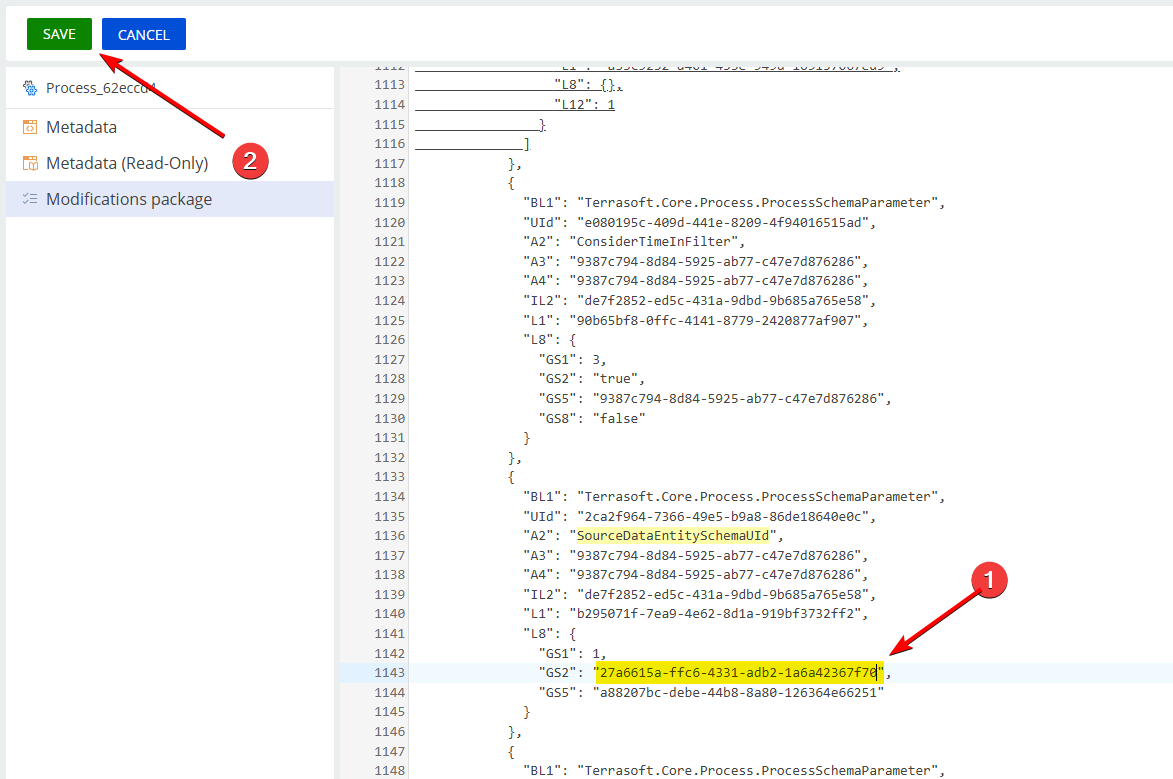1173x779 pixels.
Task: Click ConsiderTimeInFilter text on line 1121
Action: [x=657, y=242]
